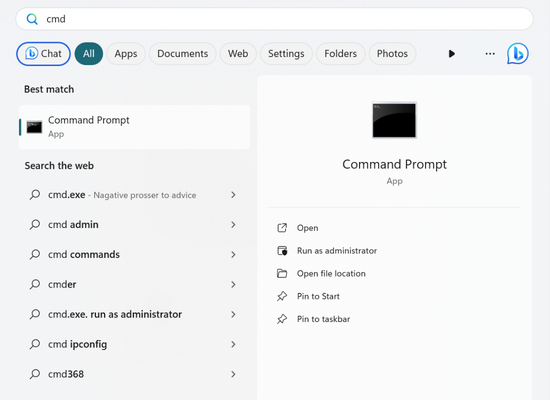This screenshot has height=400, width=550.
Task: Click the large Command Prompt preview icon
Action: pos(394,120)
